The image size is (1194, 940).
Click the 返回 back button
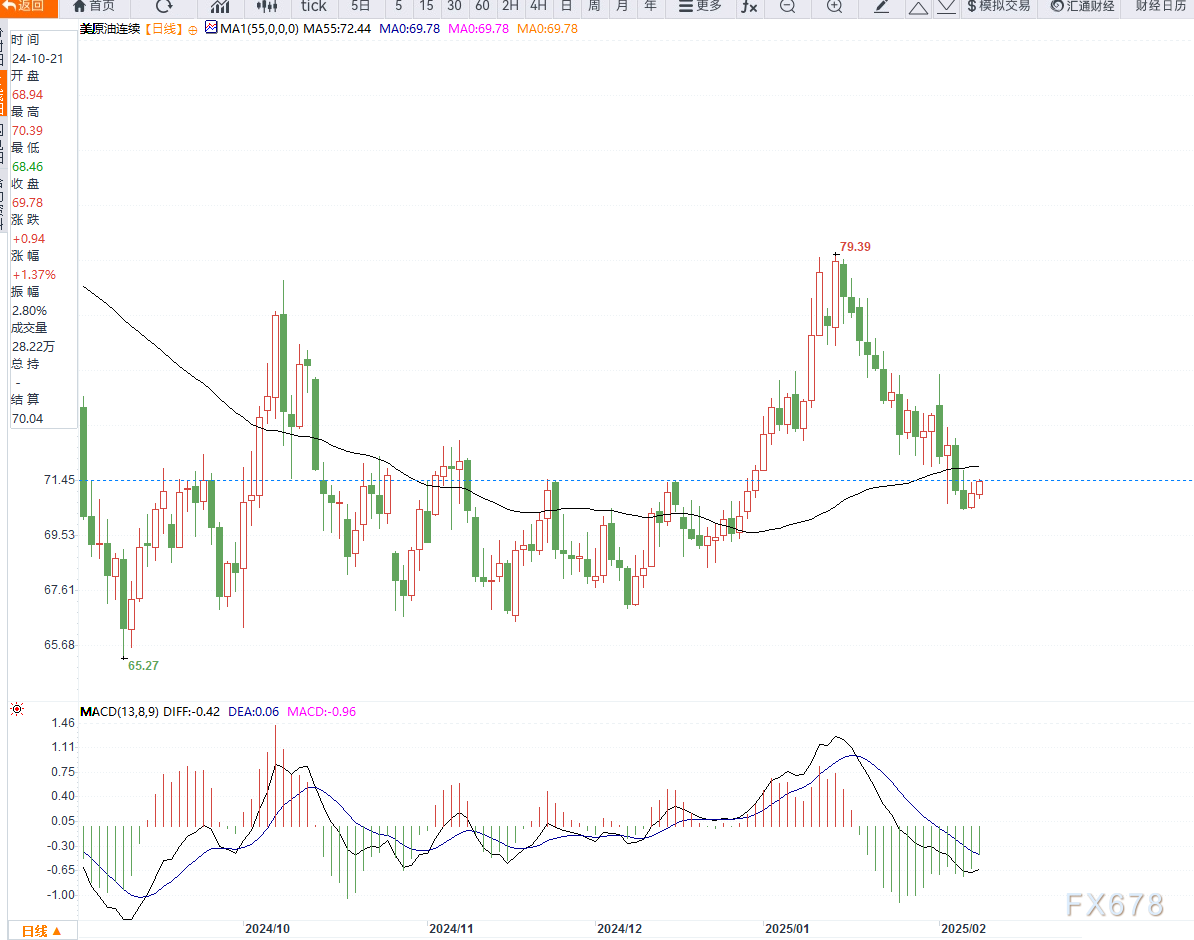27,6
